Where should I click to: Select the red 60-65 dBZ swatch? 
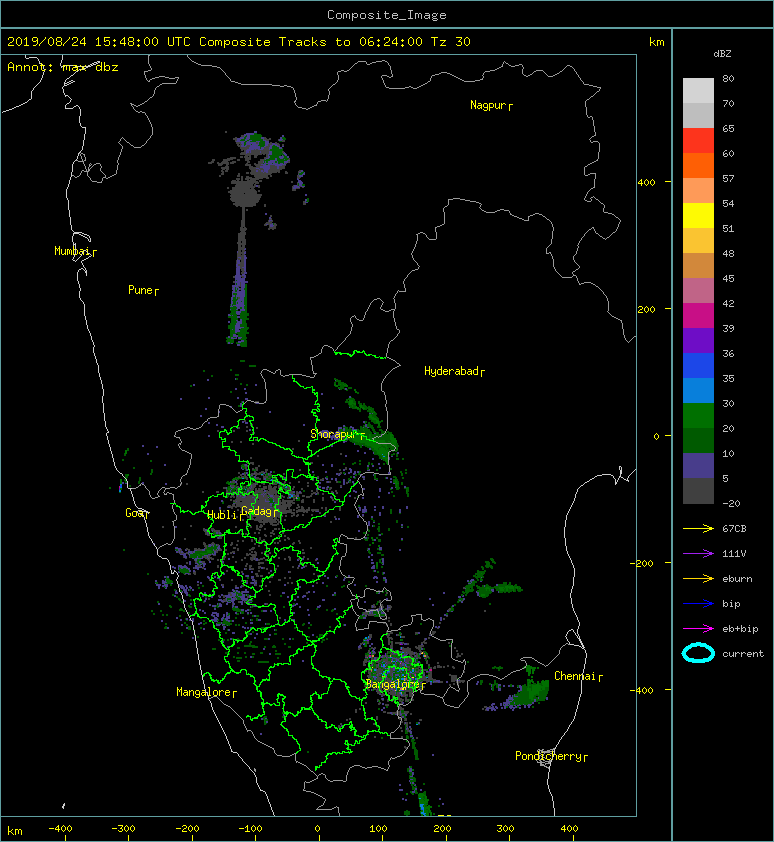click(x=698, y=140)
